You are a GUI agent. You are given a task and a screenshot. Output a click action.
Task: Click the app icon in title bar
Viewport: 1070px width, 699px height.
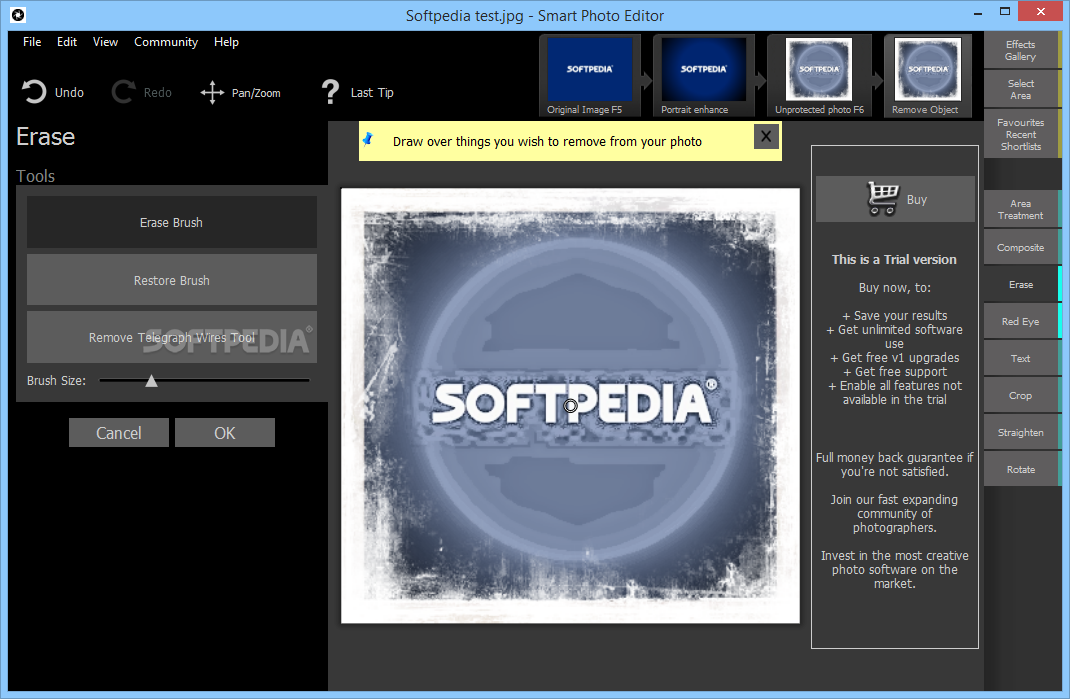coord(18,14)
